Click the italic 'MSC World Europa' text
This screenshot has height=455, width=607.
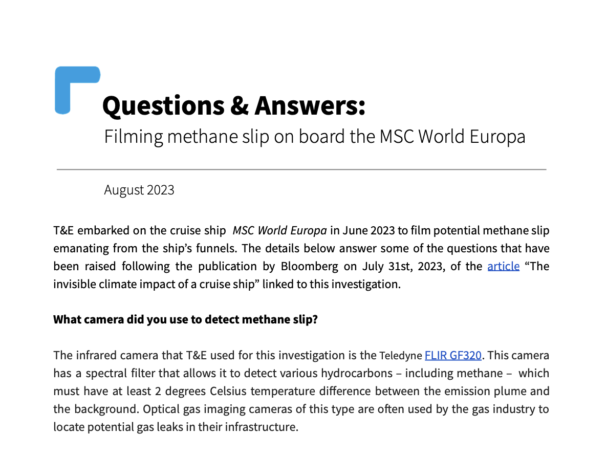(279, 230)
